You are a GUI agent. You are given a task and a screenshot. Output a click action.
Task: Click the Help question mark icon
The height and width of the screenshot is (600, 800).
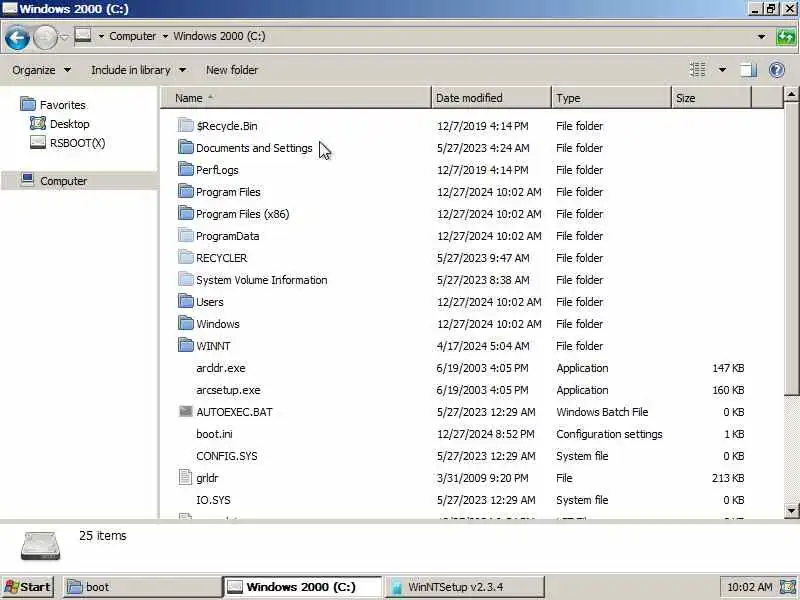point(776,70)
